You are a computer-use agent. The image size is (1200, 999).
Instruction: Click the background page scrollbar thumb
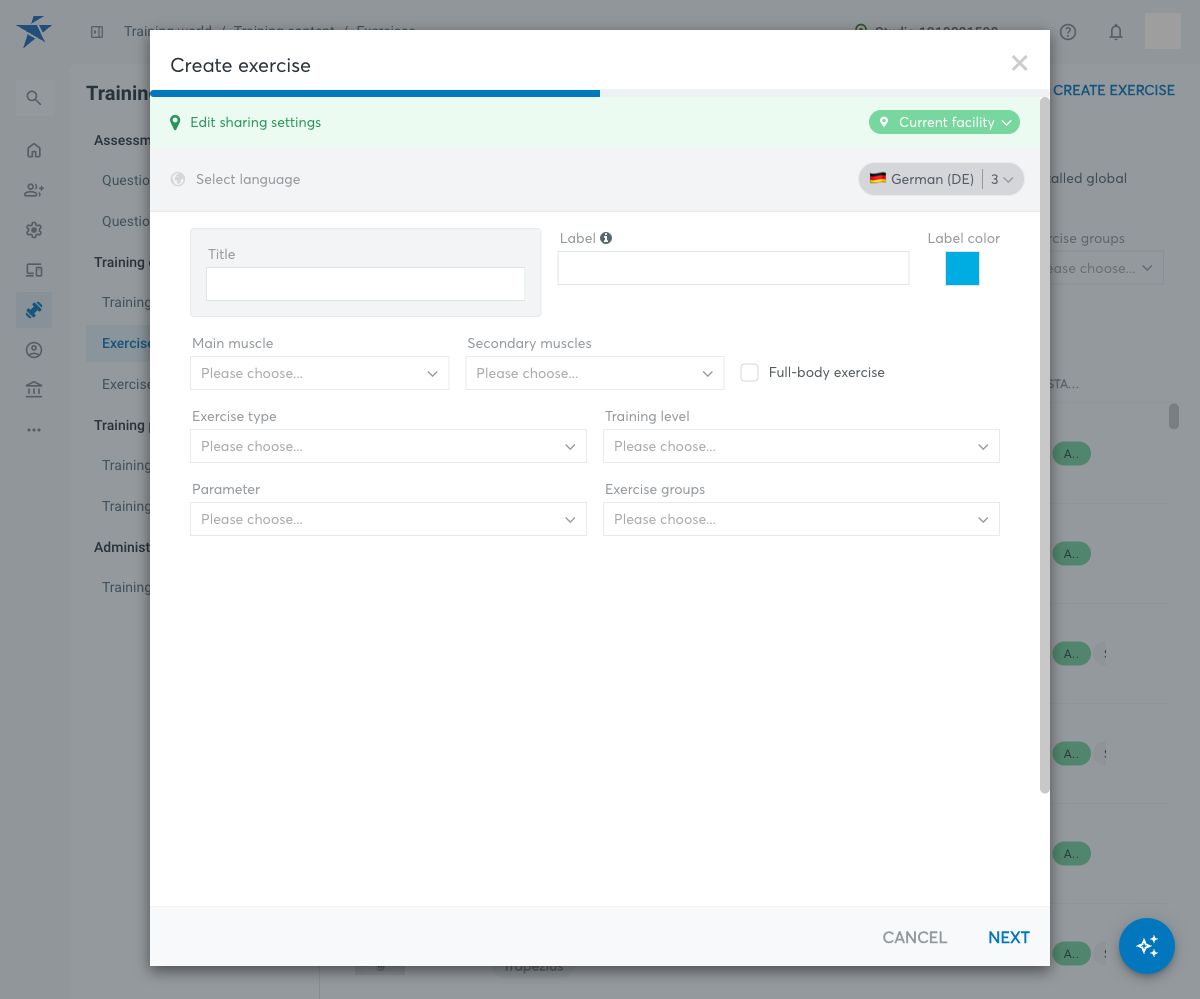point(1174,416)
